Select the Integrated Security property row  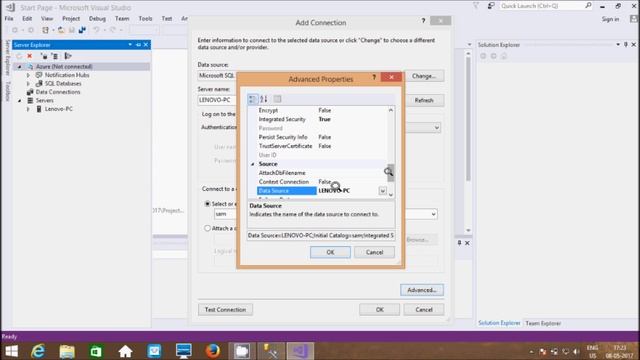click(321, 119)
